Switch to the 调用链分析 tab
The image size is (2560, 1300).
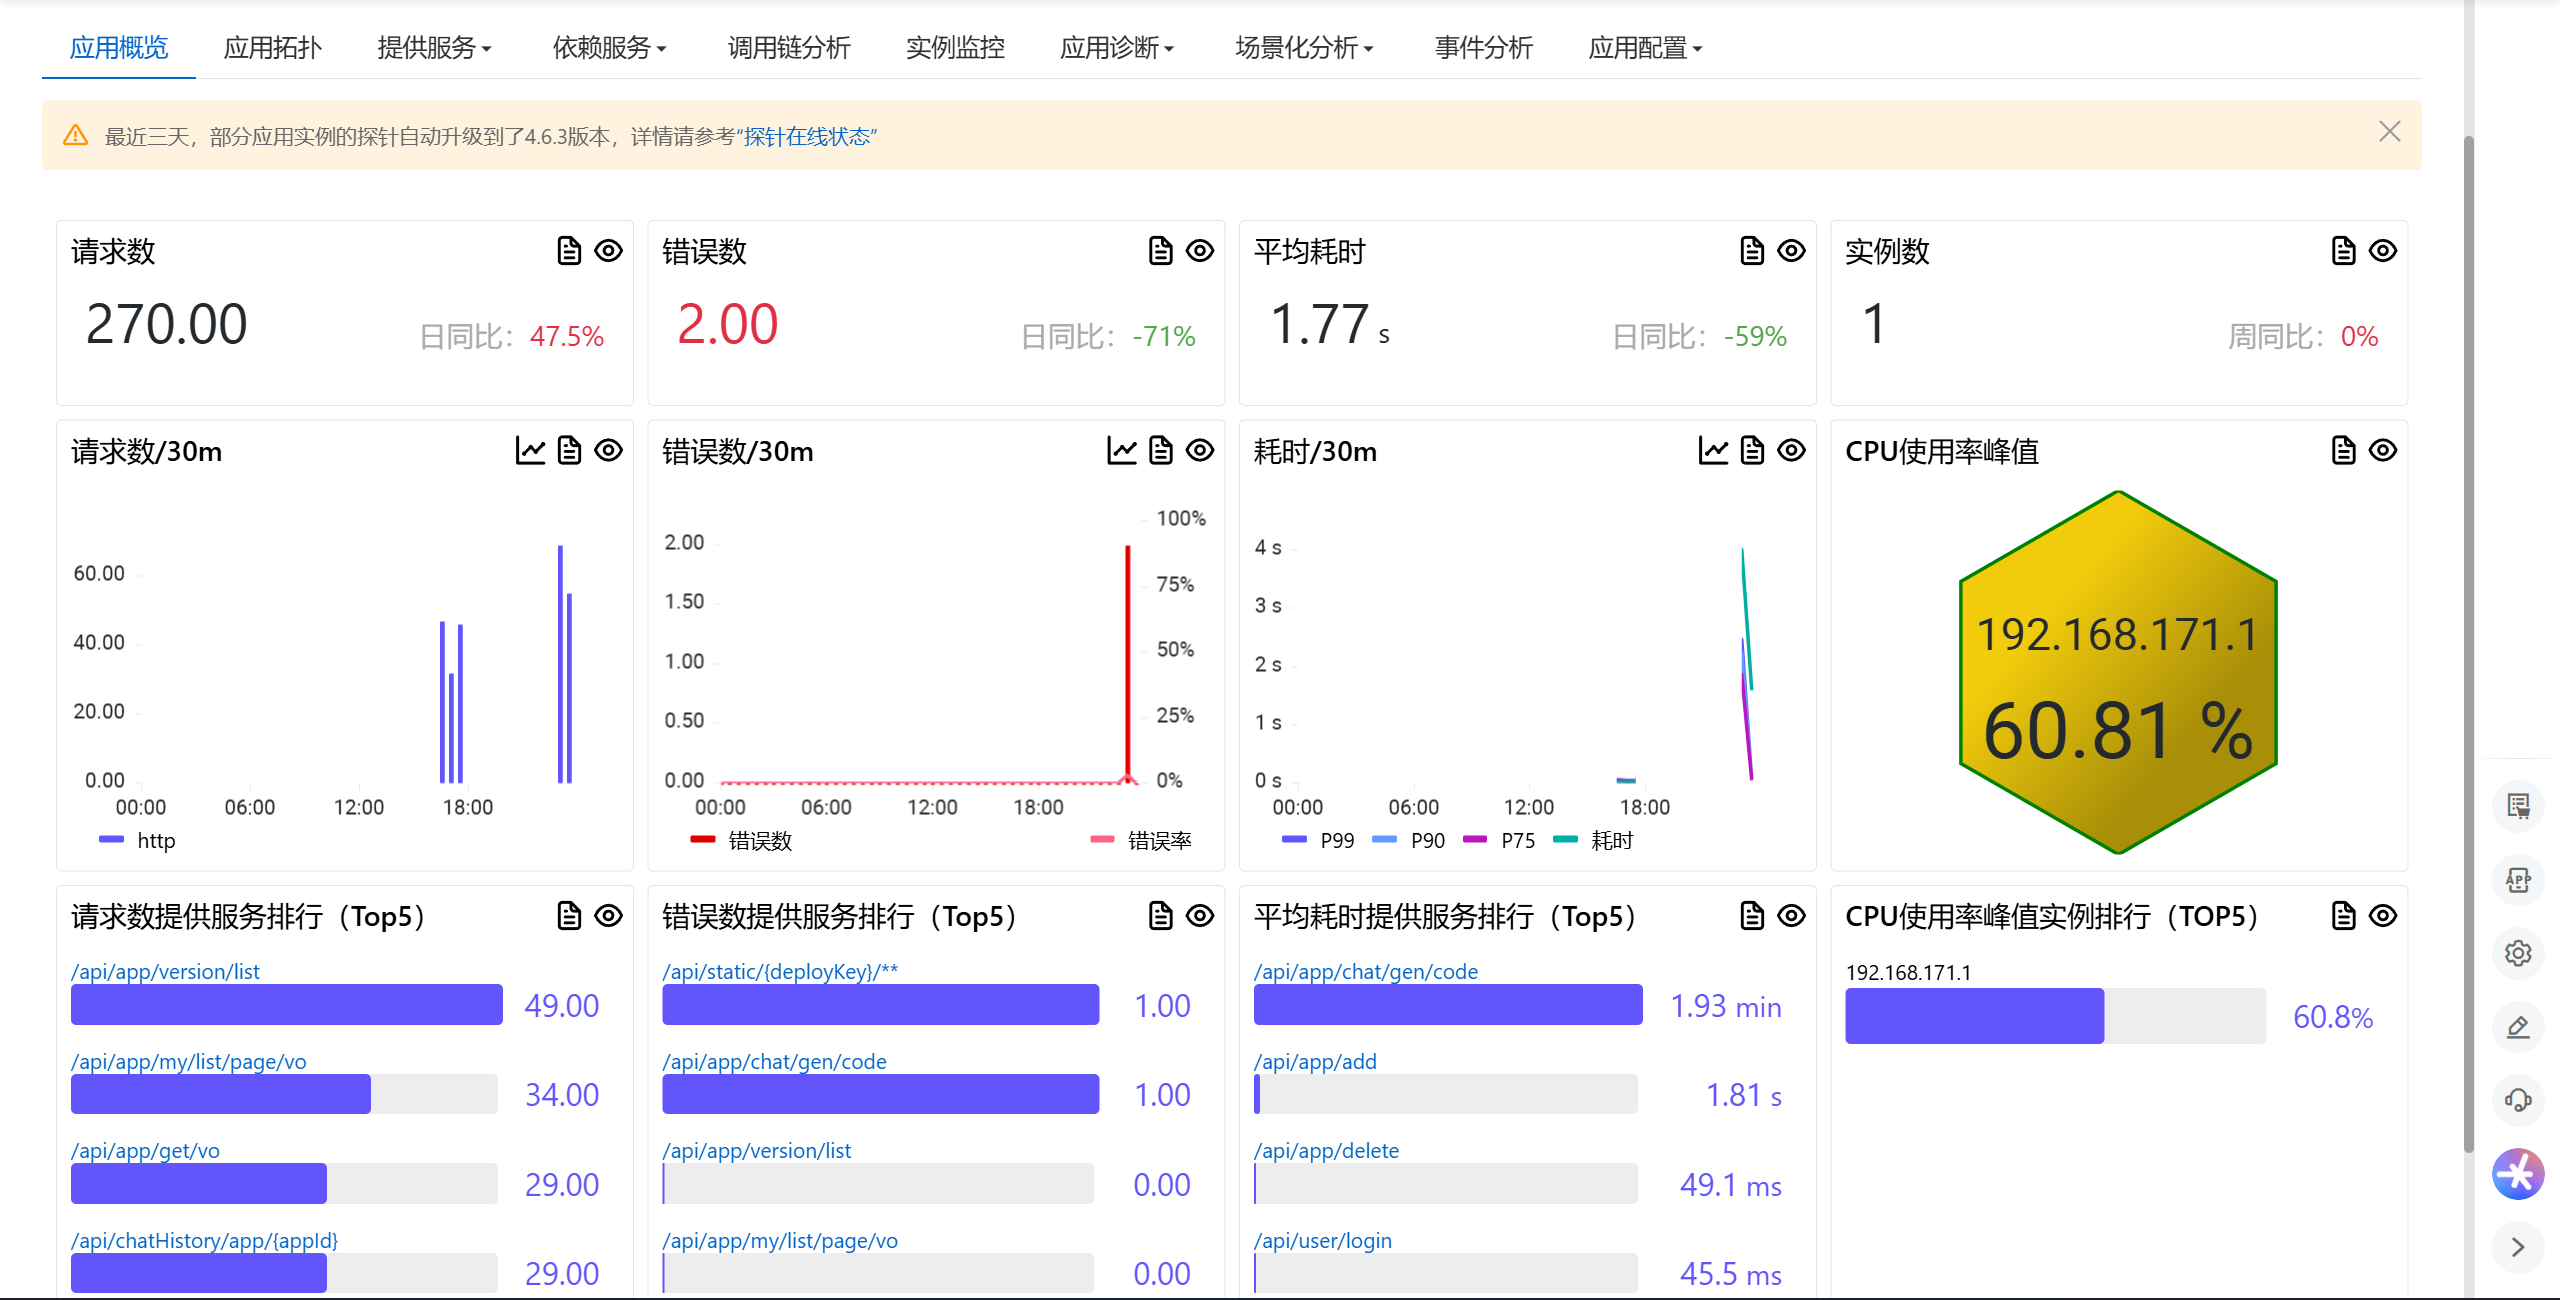click(x=788, y=48)
